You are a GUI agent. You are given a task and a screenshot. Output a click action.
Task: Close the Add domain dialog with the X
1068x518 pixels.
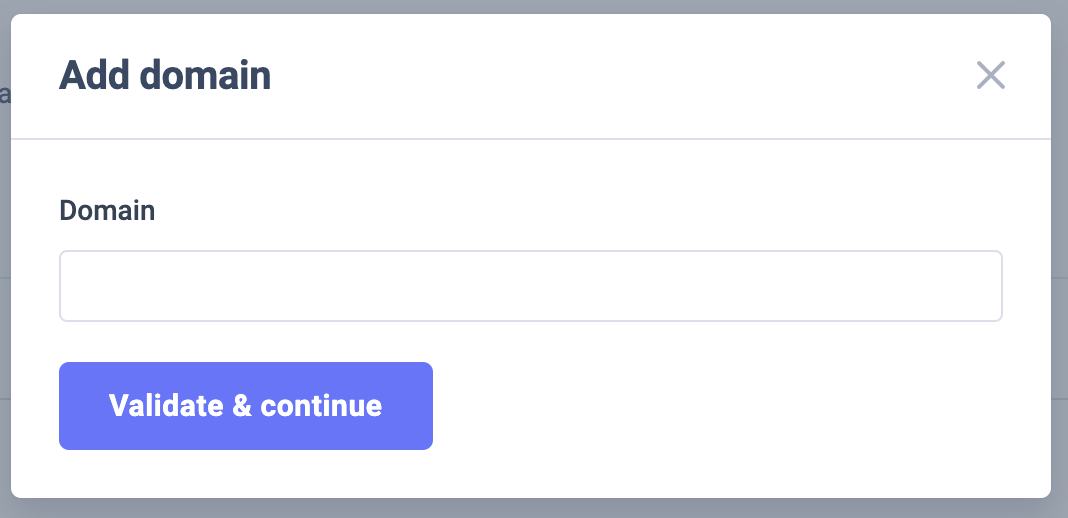990,75
